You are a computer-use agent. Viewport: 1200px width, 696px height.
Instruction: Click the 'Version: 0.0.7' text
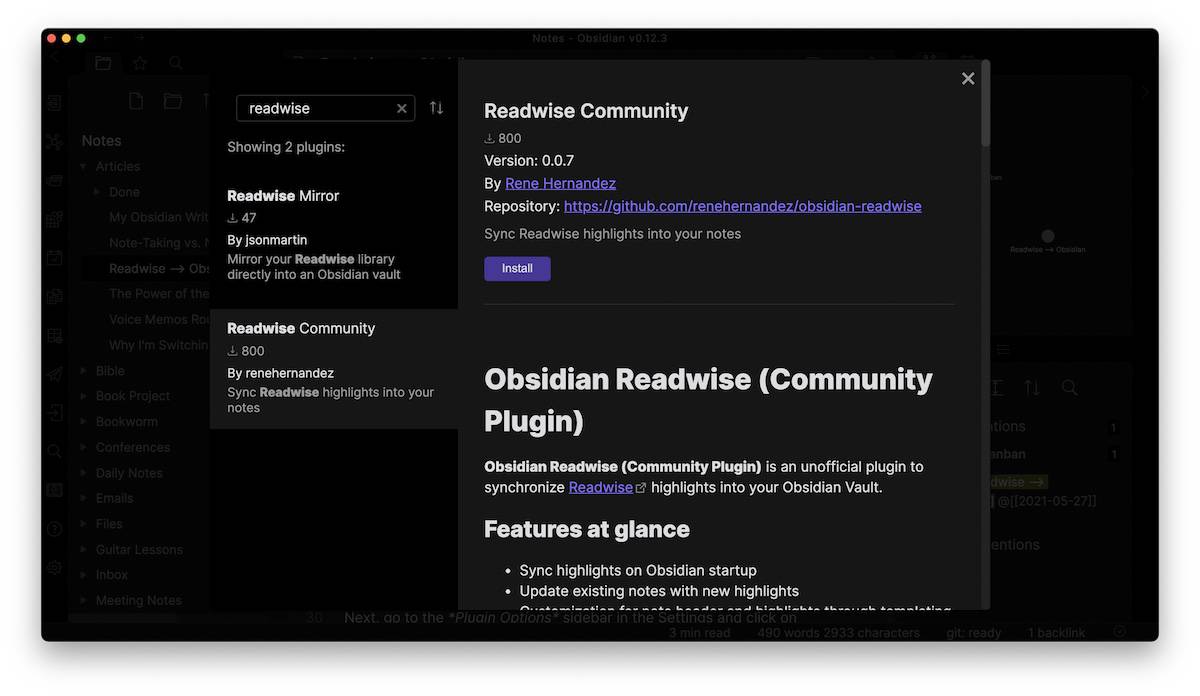pos(529,160)
